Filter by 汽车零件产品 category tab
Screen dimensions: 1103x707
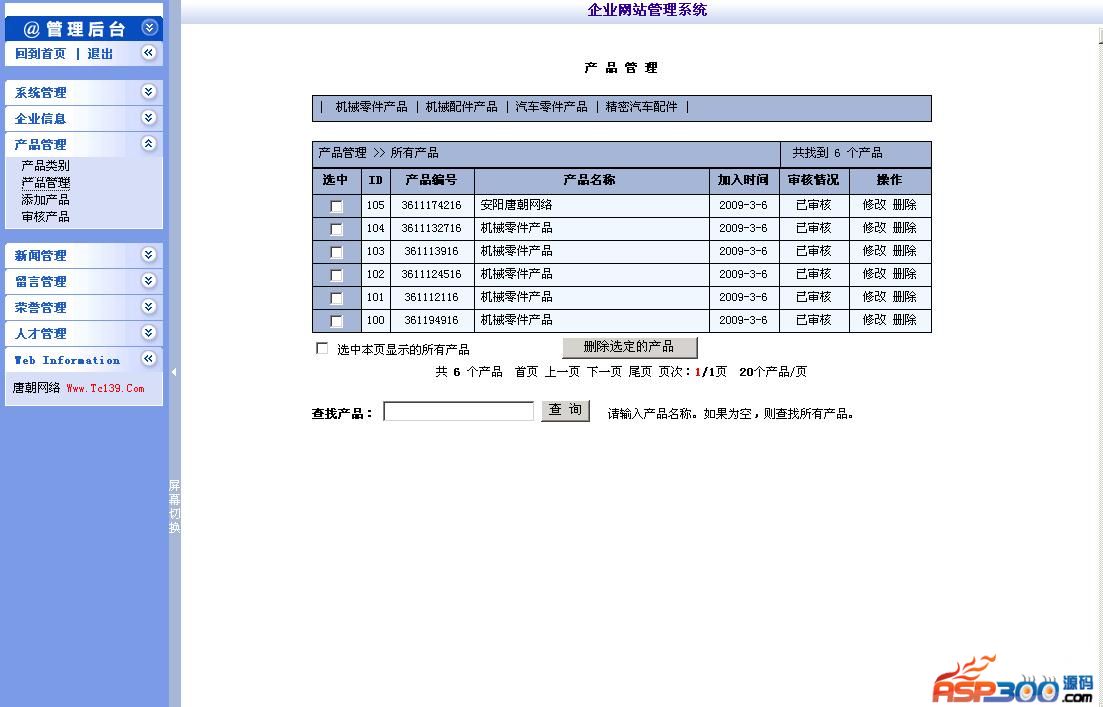[552, 107]
